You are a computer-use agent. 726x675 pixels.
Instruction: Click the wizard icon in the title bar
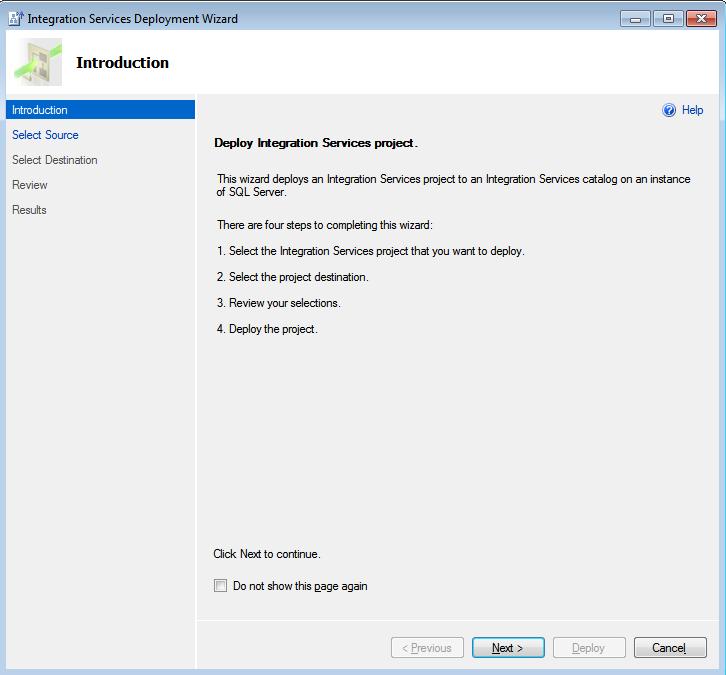point(15,18)
